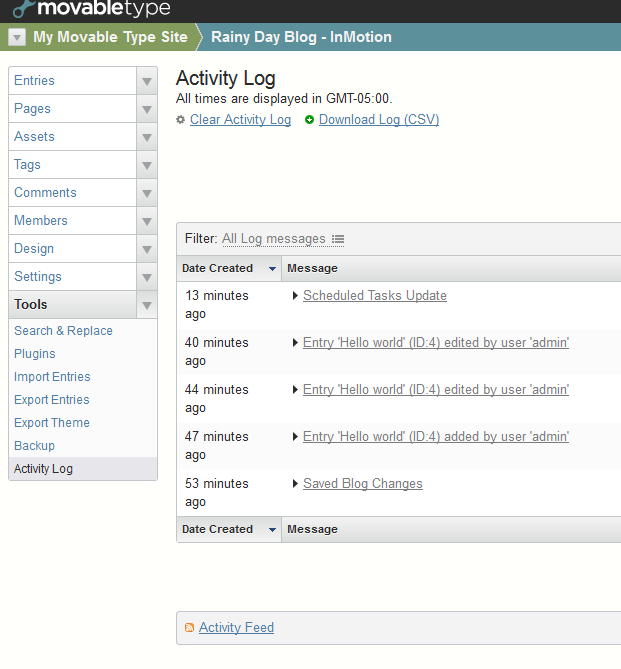Expand the Design menu arrow

tap(147, 249)
